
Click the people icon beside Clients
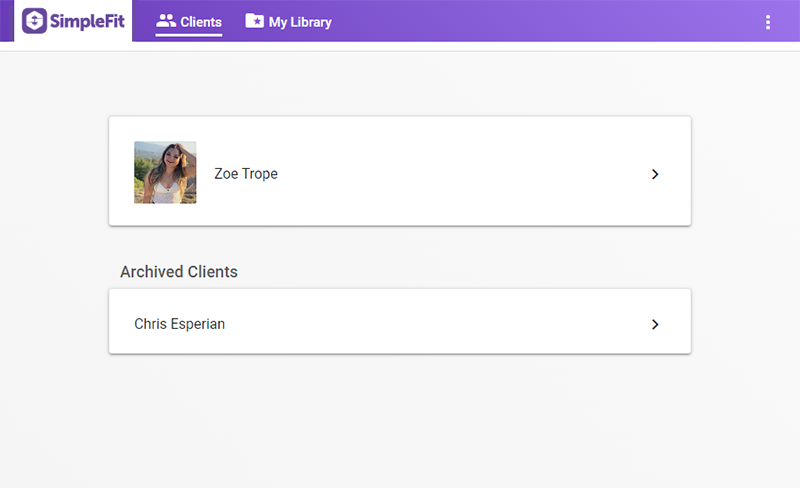tap(166, 21)
